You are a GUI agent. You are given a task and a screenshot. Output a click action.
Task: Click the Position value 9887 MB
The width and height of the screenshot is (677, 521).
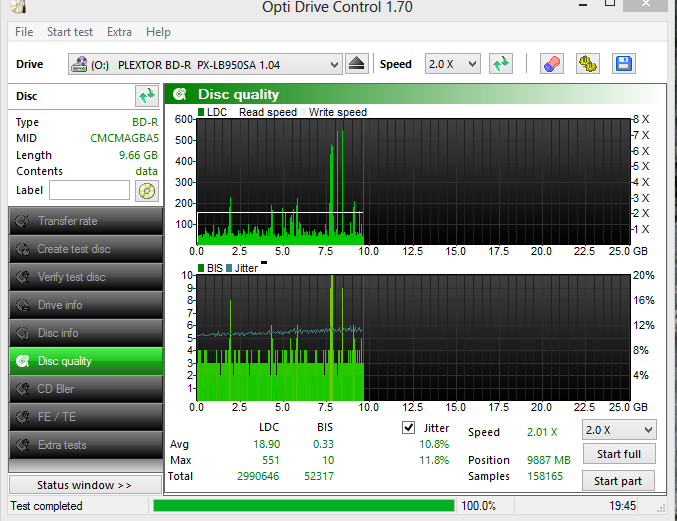point(549,460)
